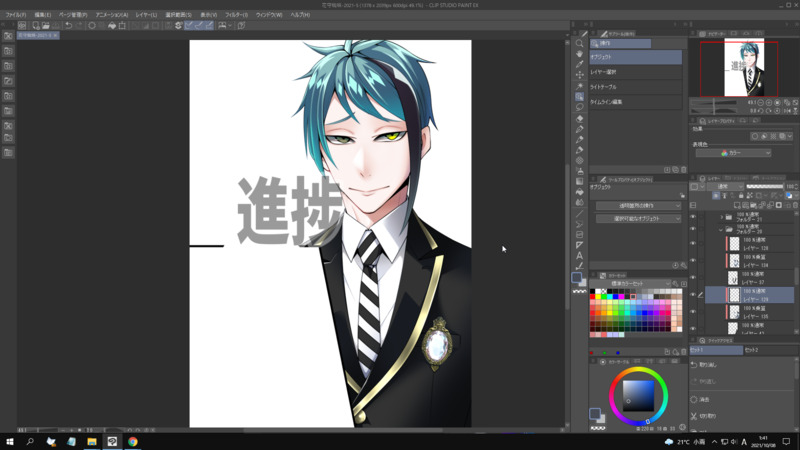This screenshot has width=800, height=450.
Task: Select the Text tool
Action: pyautogui.click(x=580, y=256)
